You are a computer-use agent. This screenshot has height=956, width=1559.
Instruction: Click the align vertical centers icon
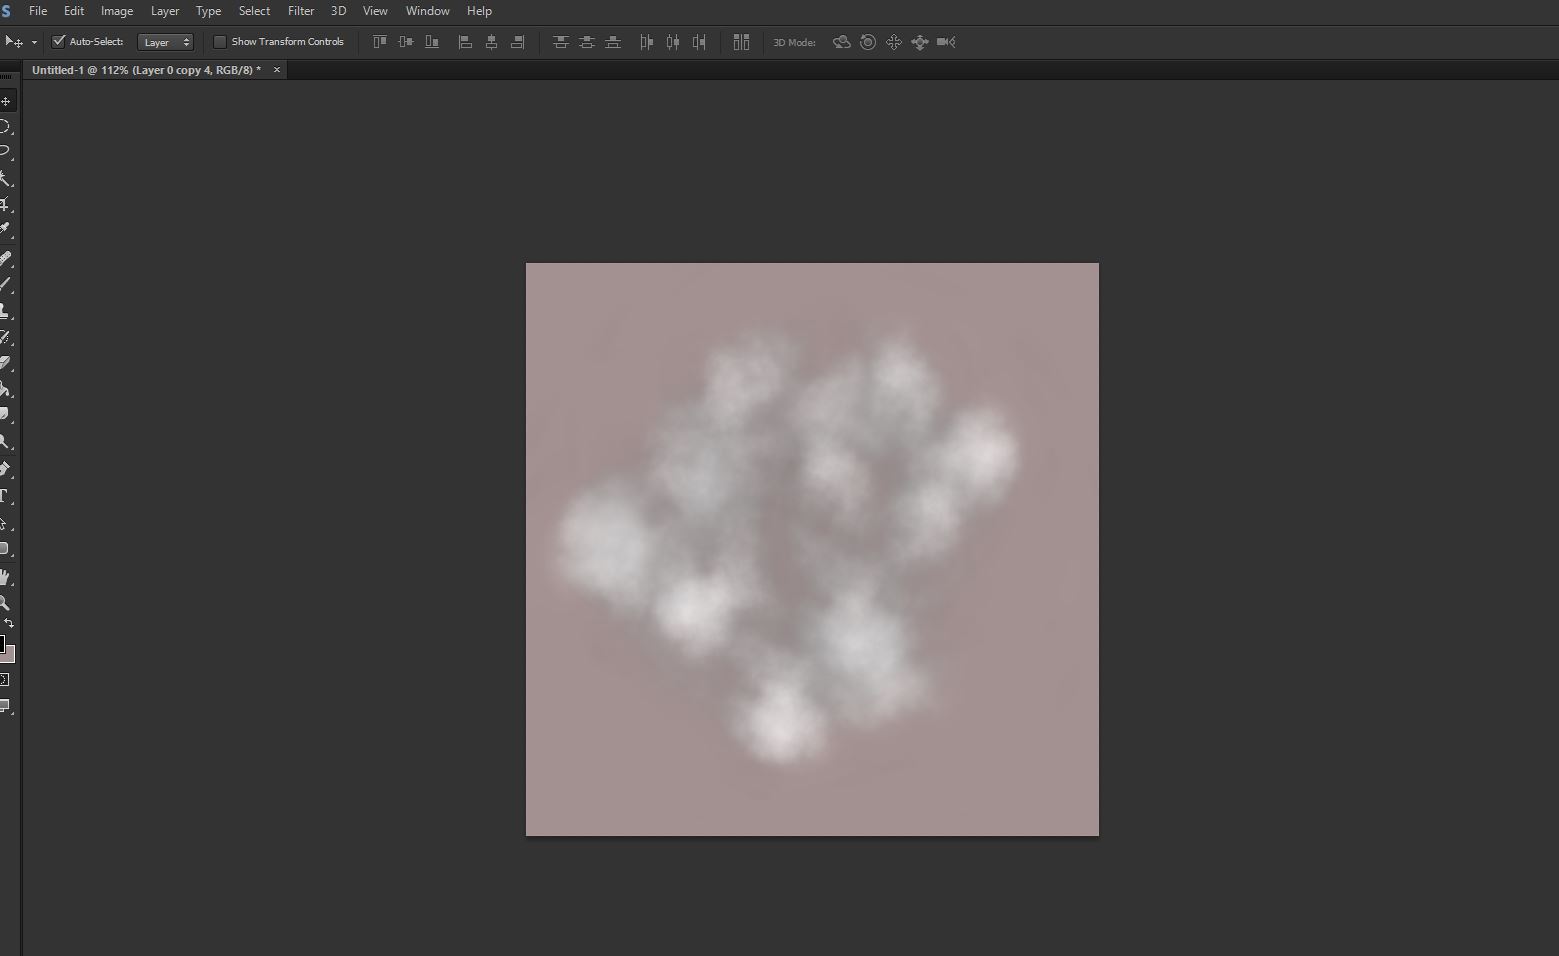(x=405, y=42)
